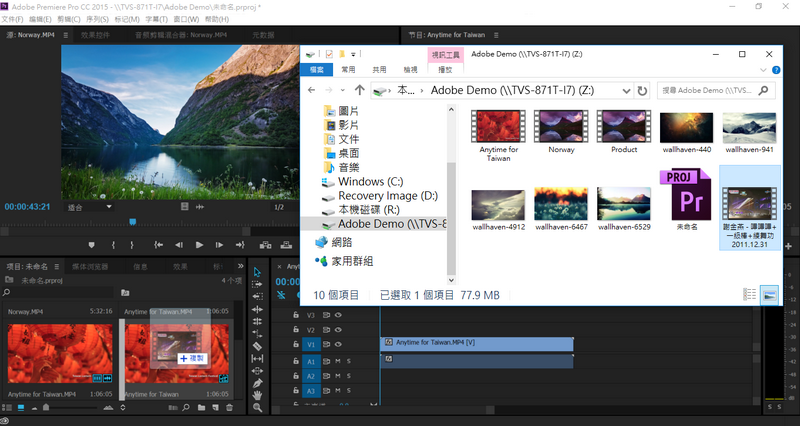Image resolution: width=800 pixels, height=426 pixels.
Task: Go to In point in Source monitor
Action: 159,245
